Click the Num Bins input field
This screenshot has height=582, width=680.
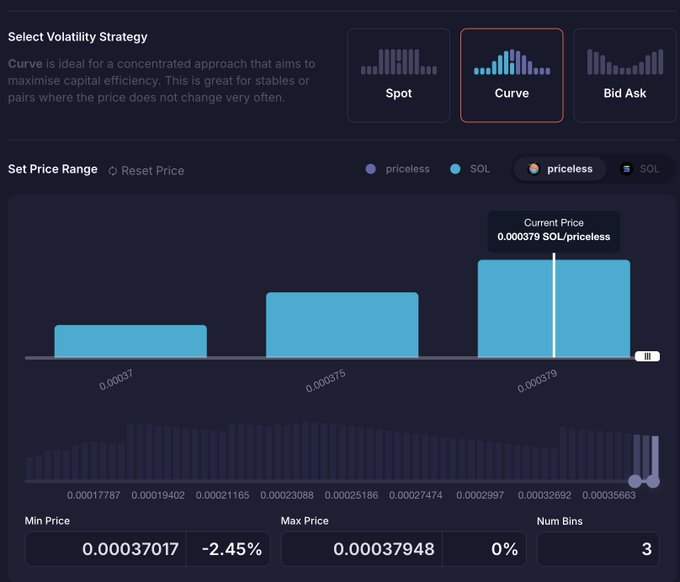[598, 549]
